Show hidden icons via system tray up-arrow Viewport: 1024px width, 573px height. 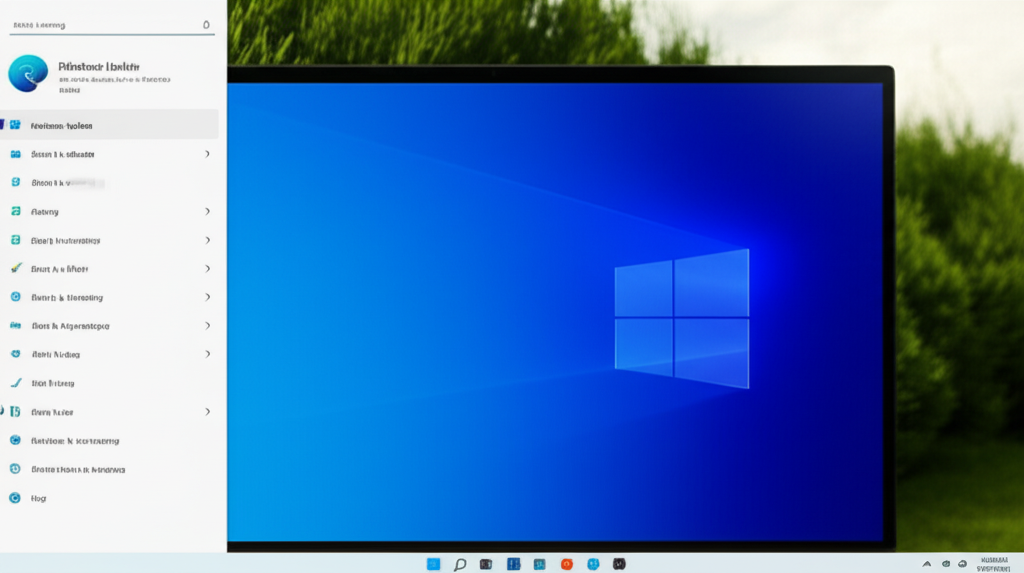(927, 564)
